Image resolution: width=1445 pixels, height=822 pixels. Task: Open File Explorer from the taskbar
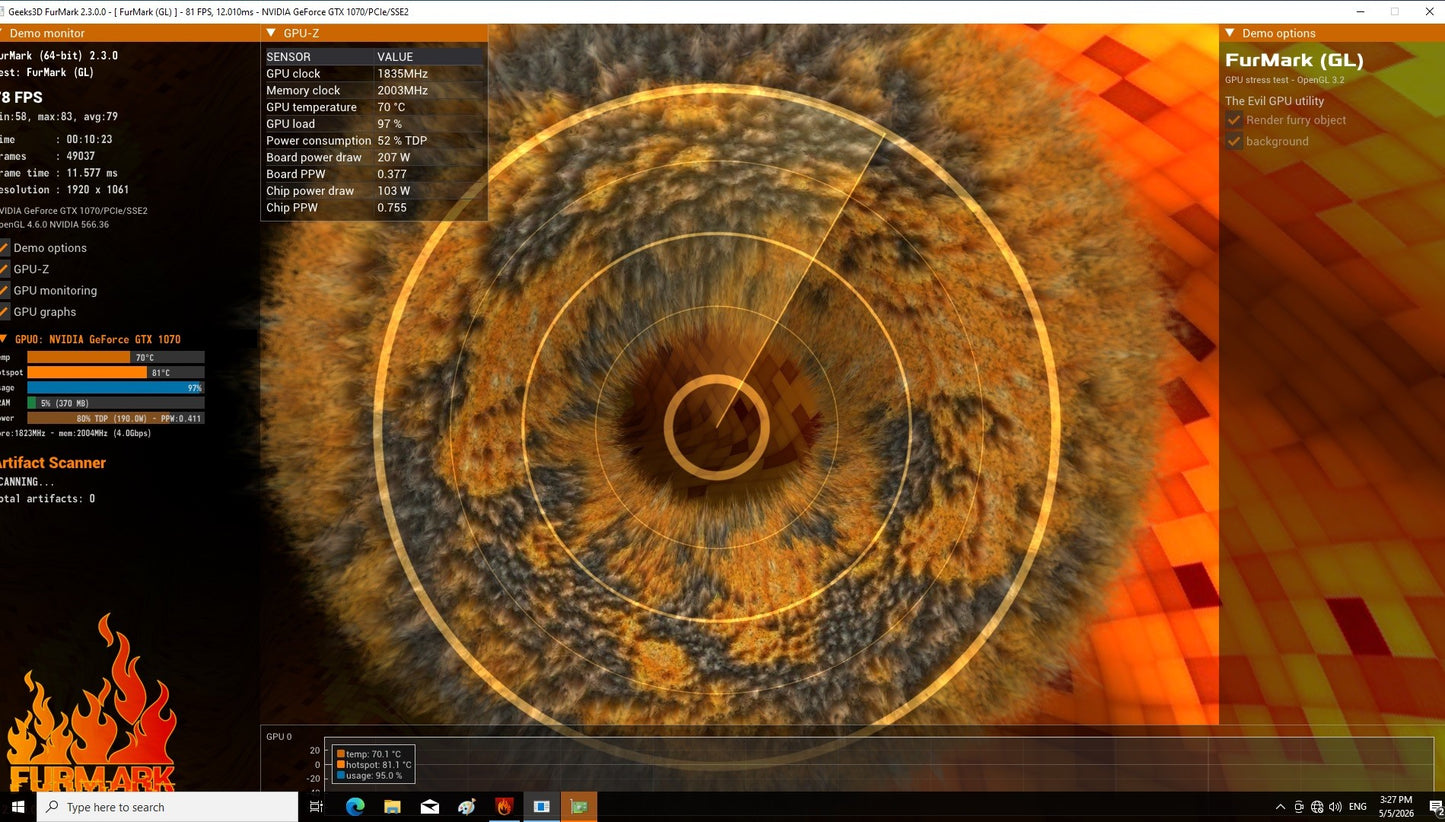392,807
